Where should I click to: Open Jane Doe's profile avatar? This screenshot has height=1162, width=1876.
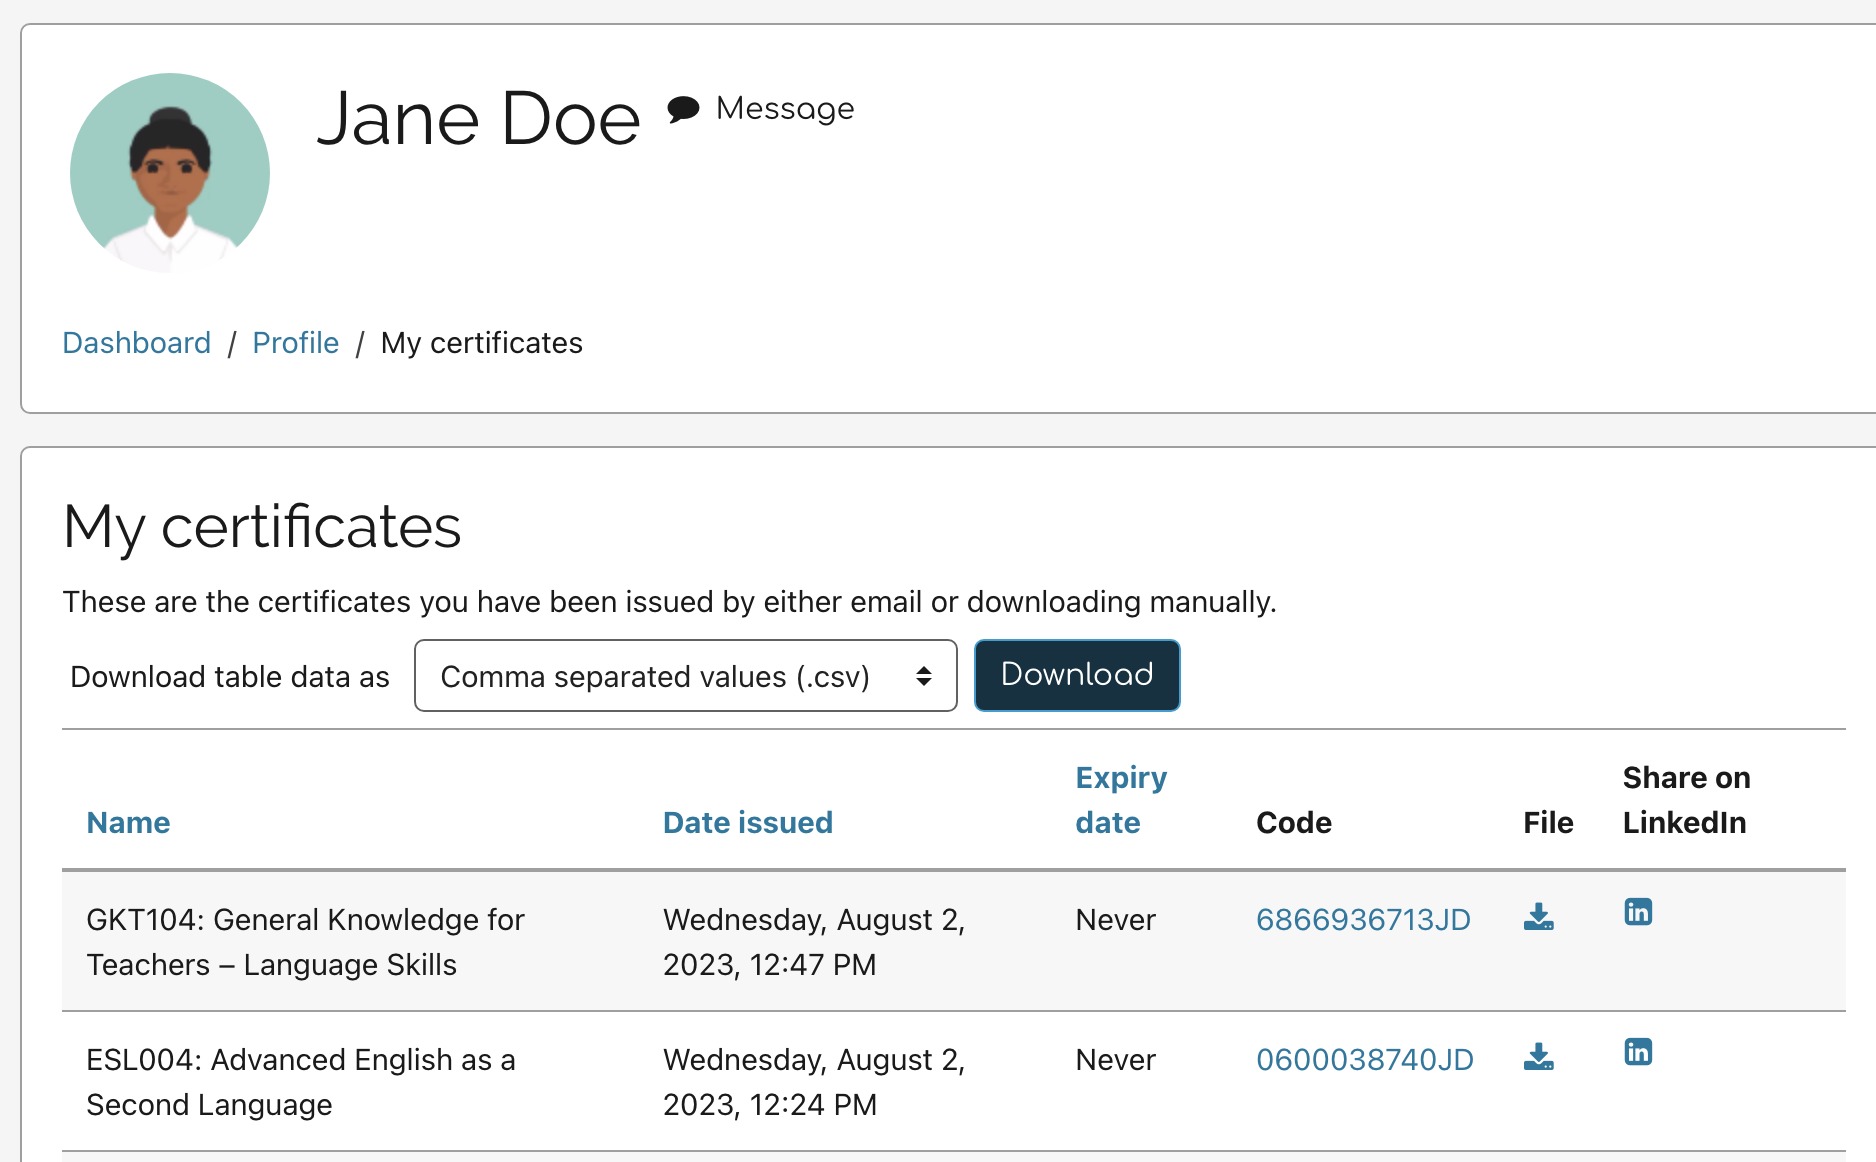pos(170,173)
